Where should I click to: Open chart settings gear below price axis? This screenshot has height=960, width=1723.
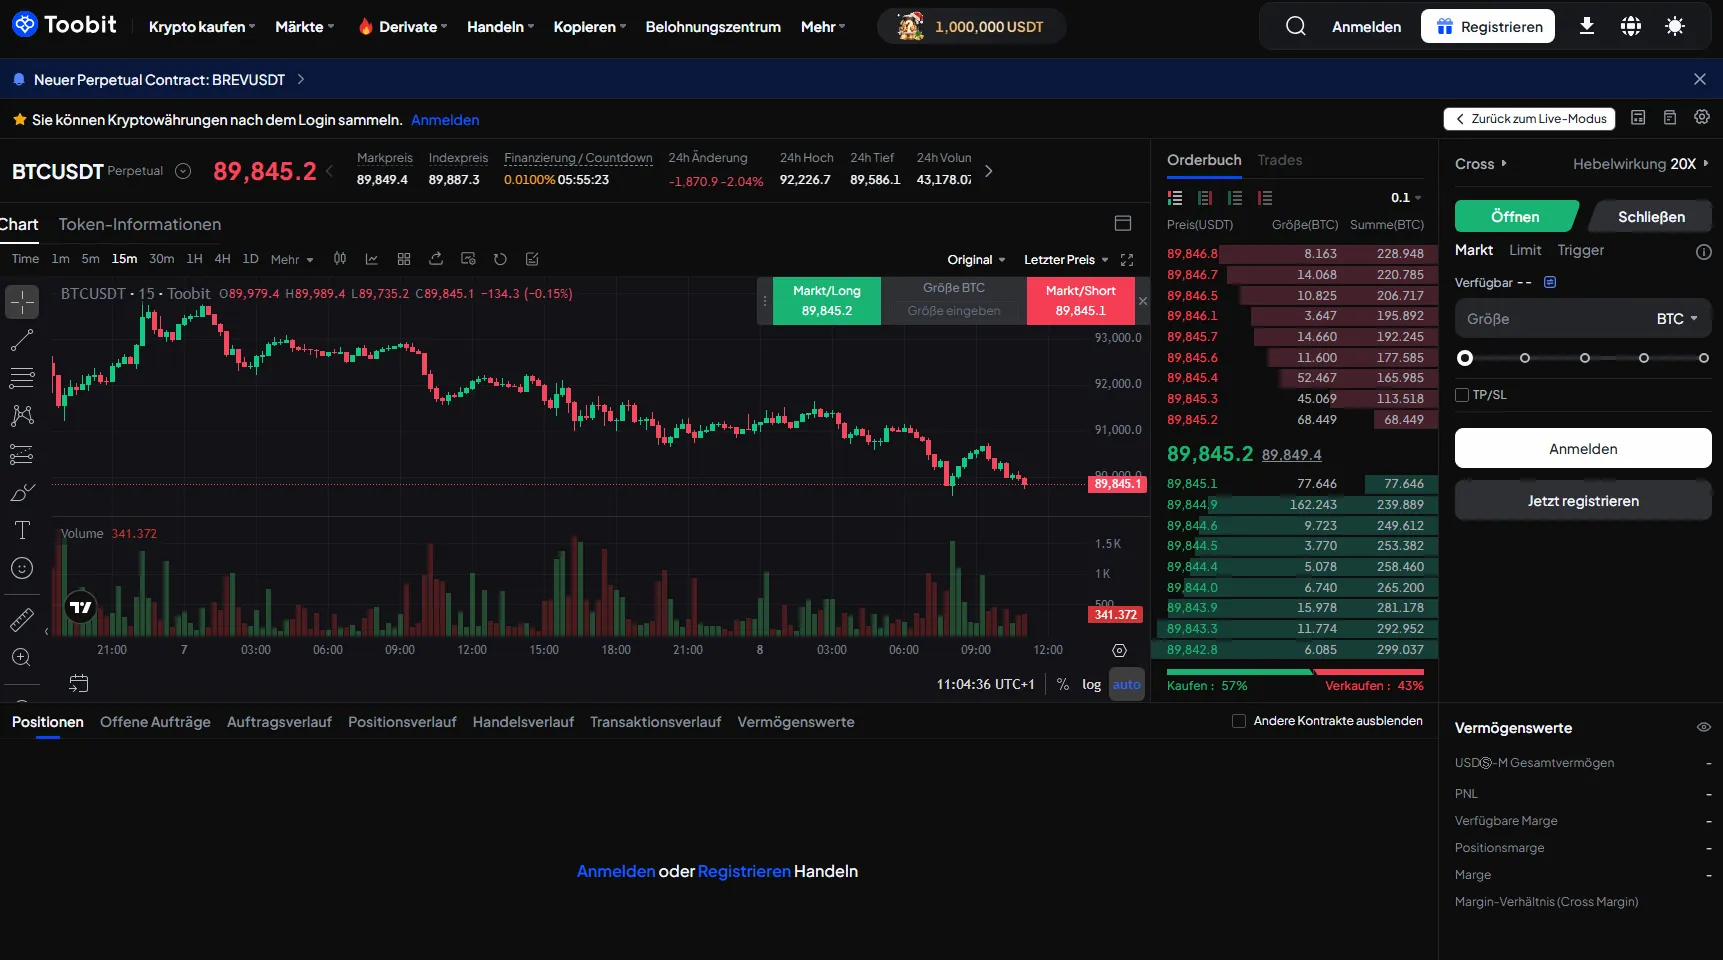tap(1120, 651)
